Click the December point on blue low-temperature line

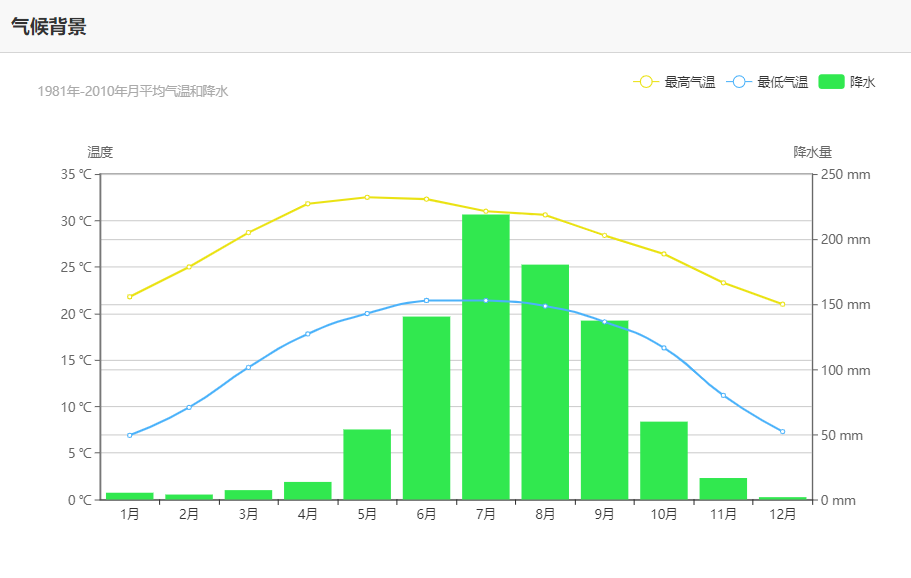(x=782, y=431)
